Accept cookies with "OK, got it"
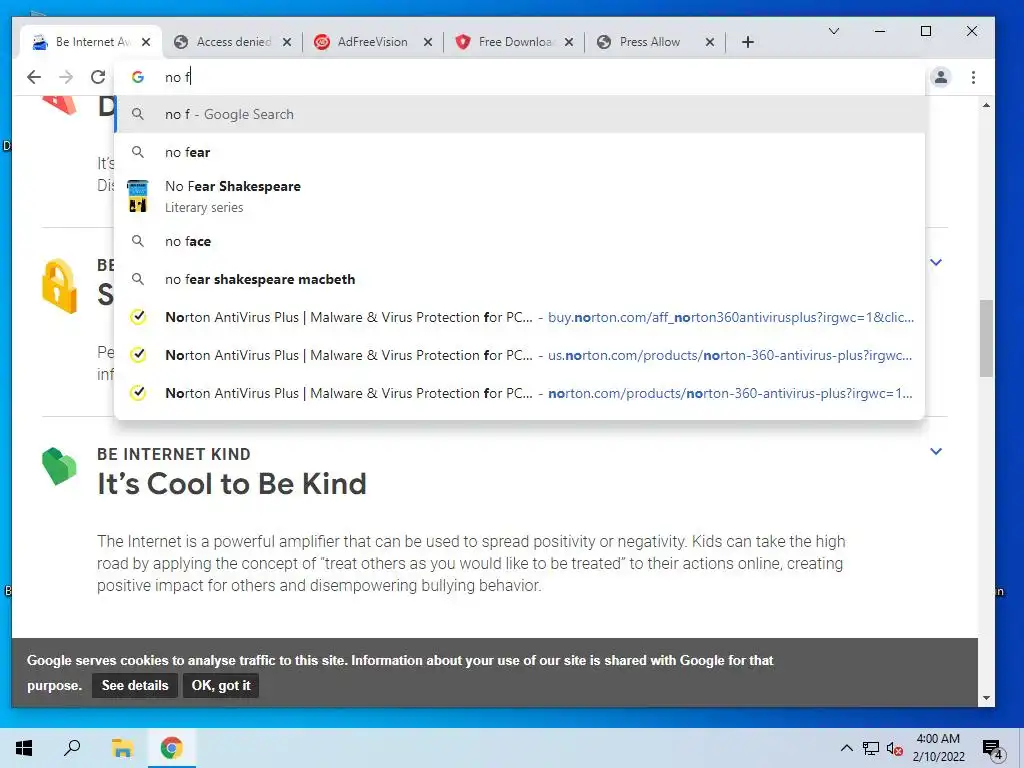This screenshot has width=1024, height=768. [x=221, y=685]
